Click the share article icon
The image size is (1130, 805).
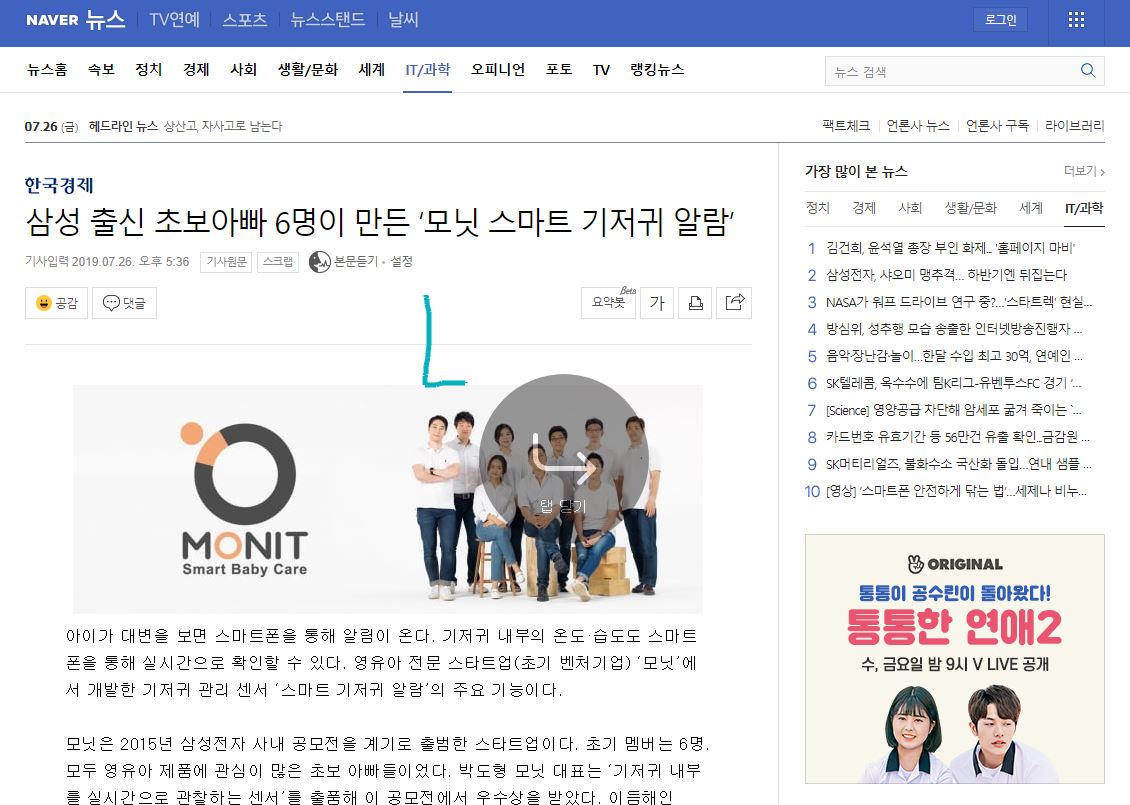734,303
